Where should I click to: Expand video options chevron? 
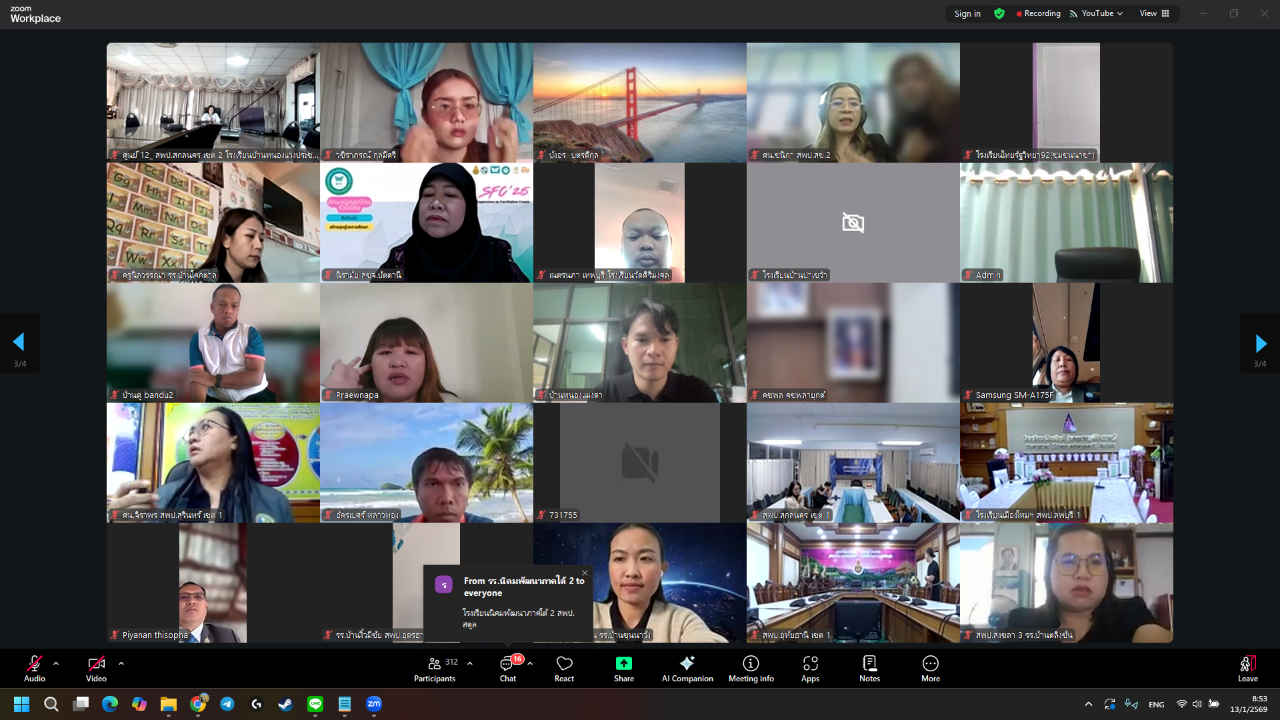[x=121, y=663]
